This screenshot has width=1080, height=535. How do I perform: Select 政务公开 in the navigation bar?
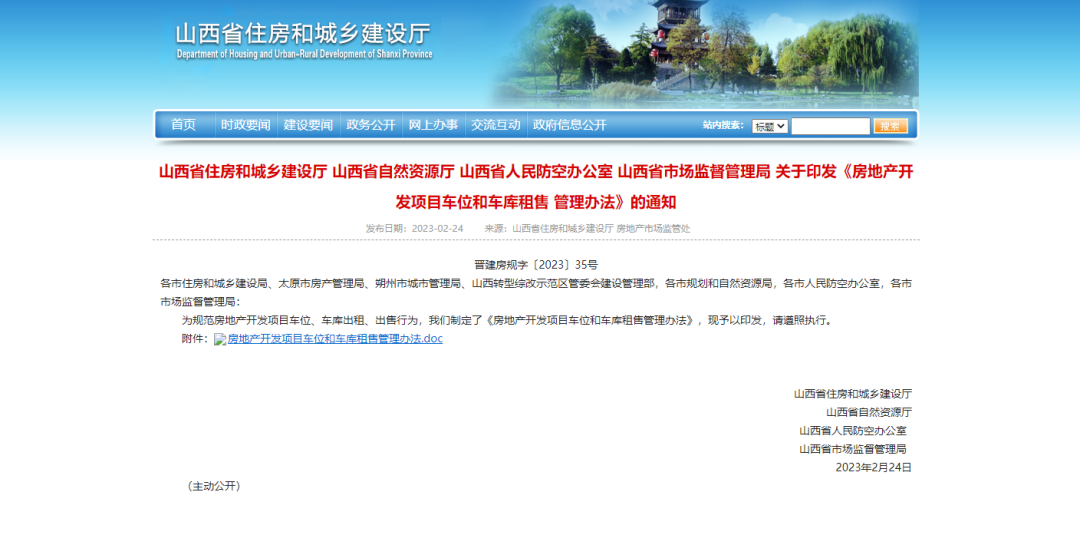(371, 125)
